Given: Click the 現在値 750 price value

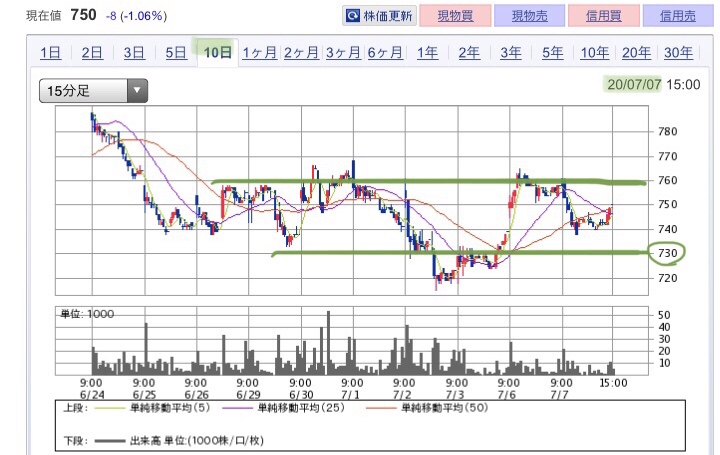Looking at the screenshot, I should point(83,15).
